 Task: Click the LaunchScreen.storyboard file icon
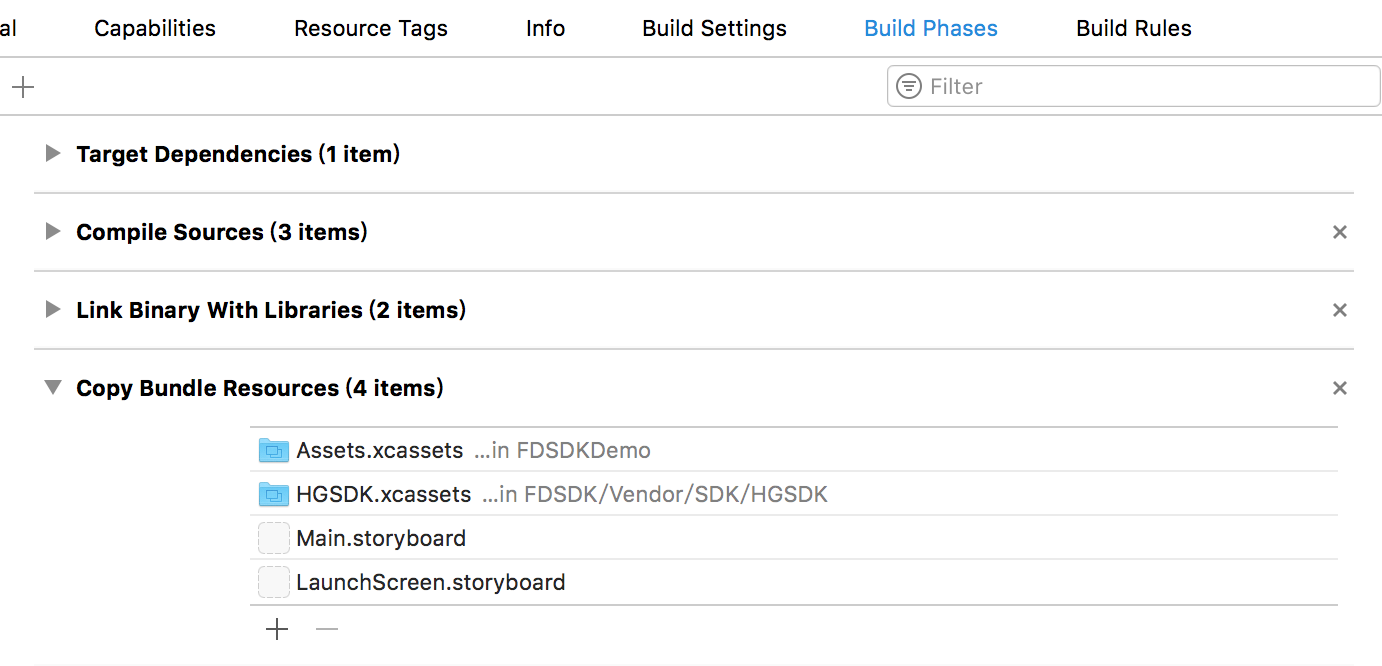(273, 582)
